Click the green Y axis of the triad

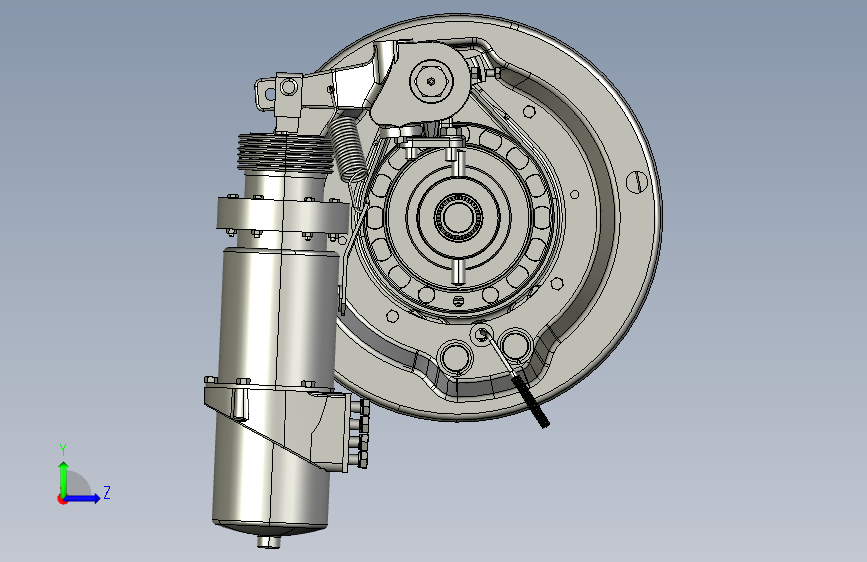click(x=64, y=479)
